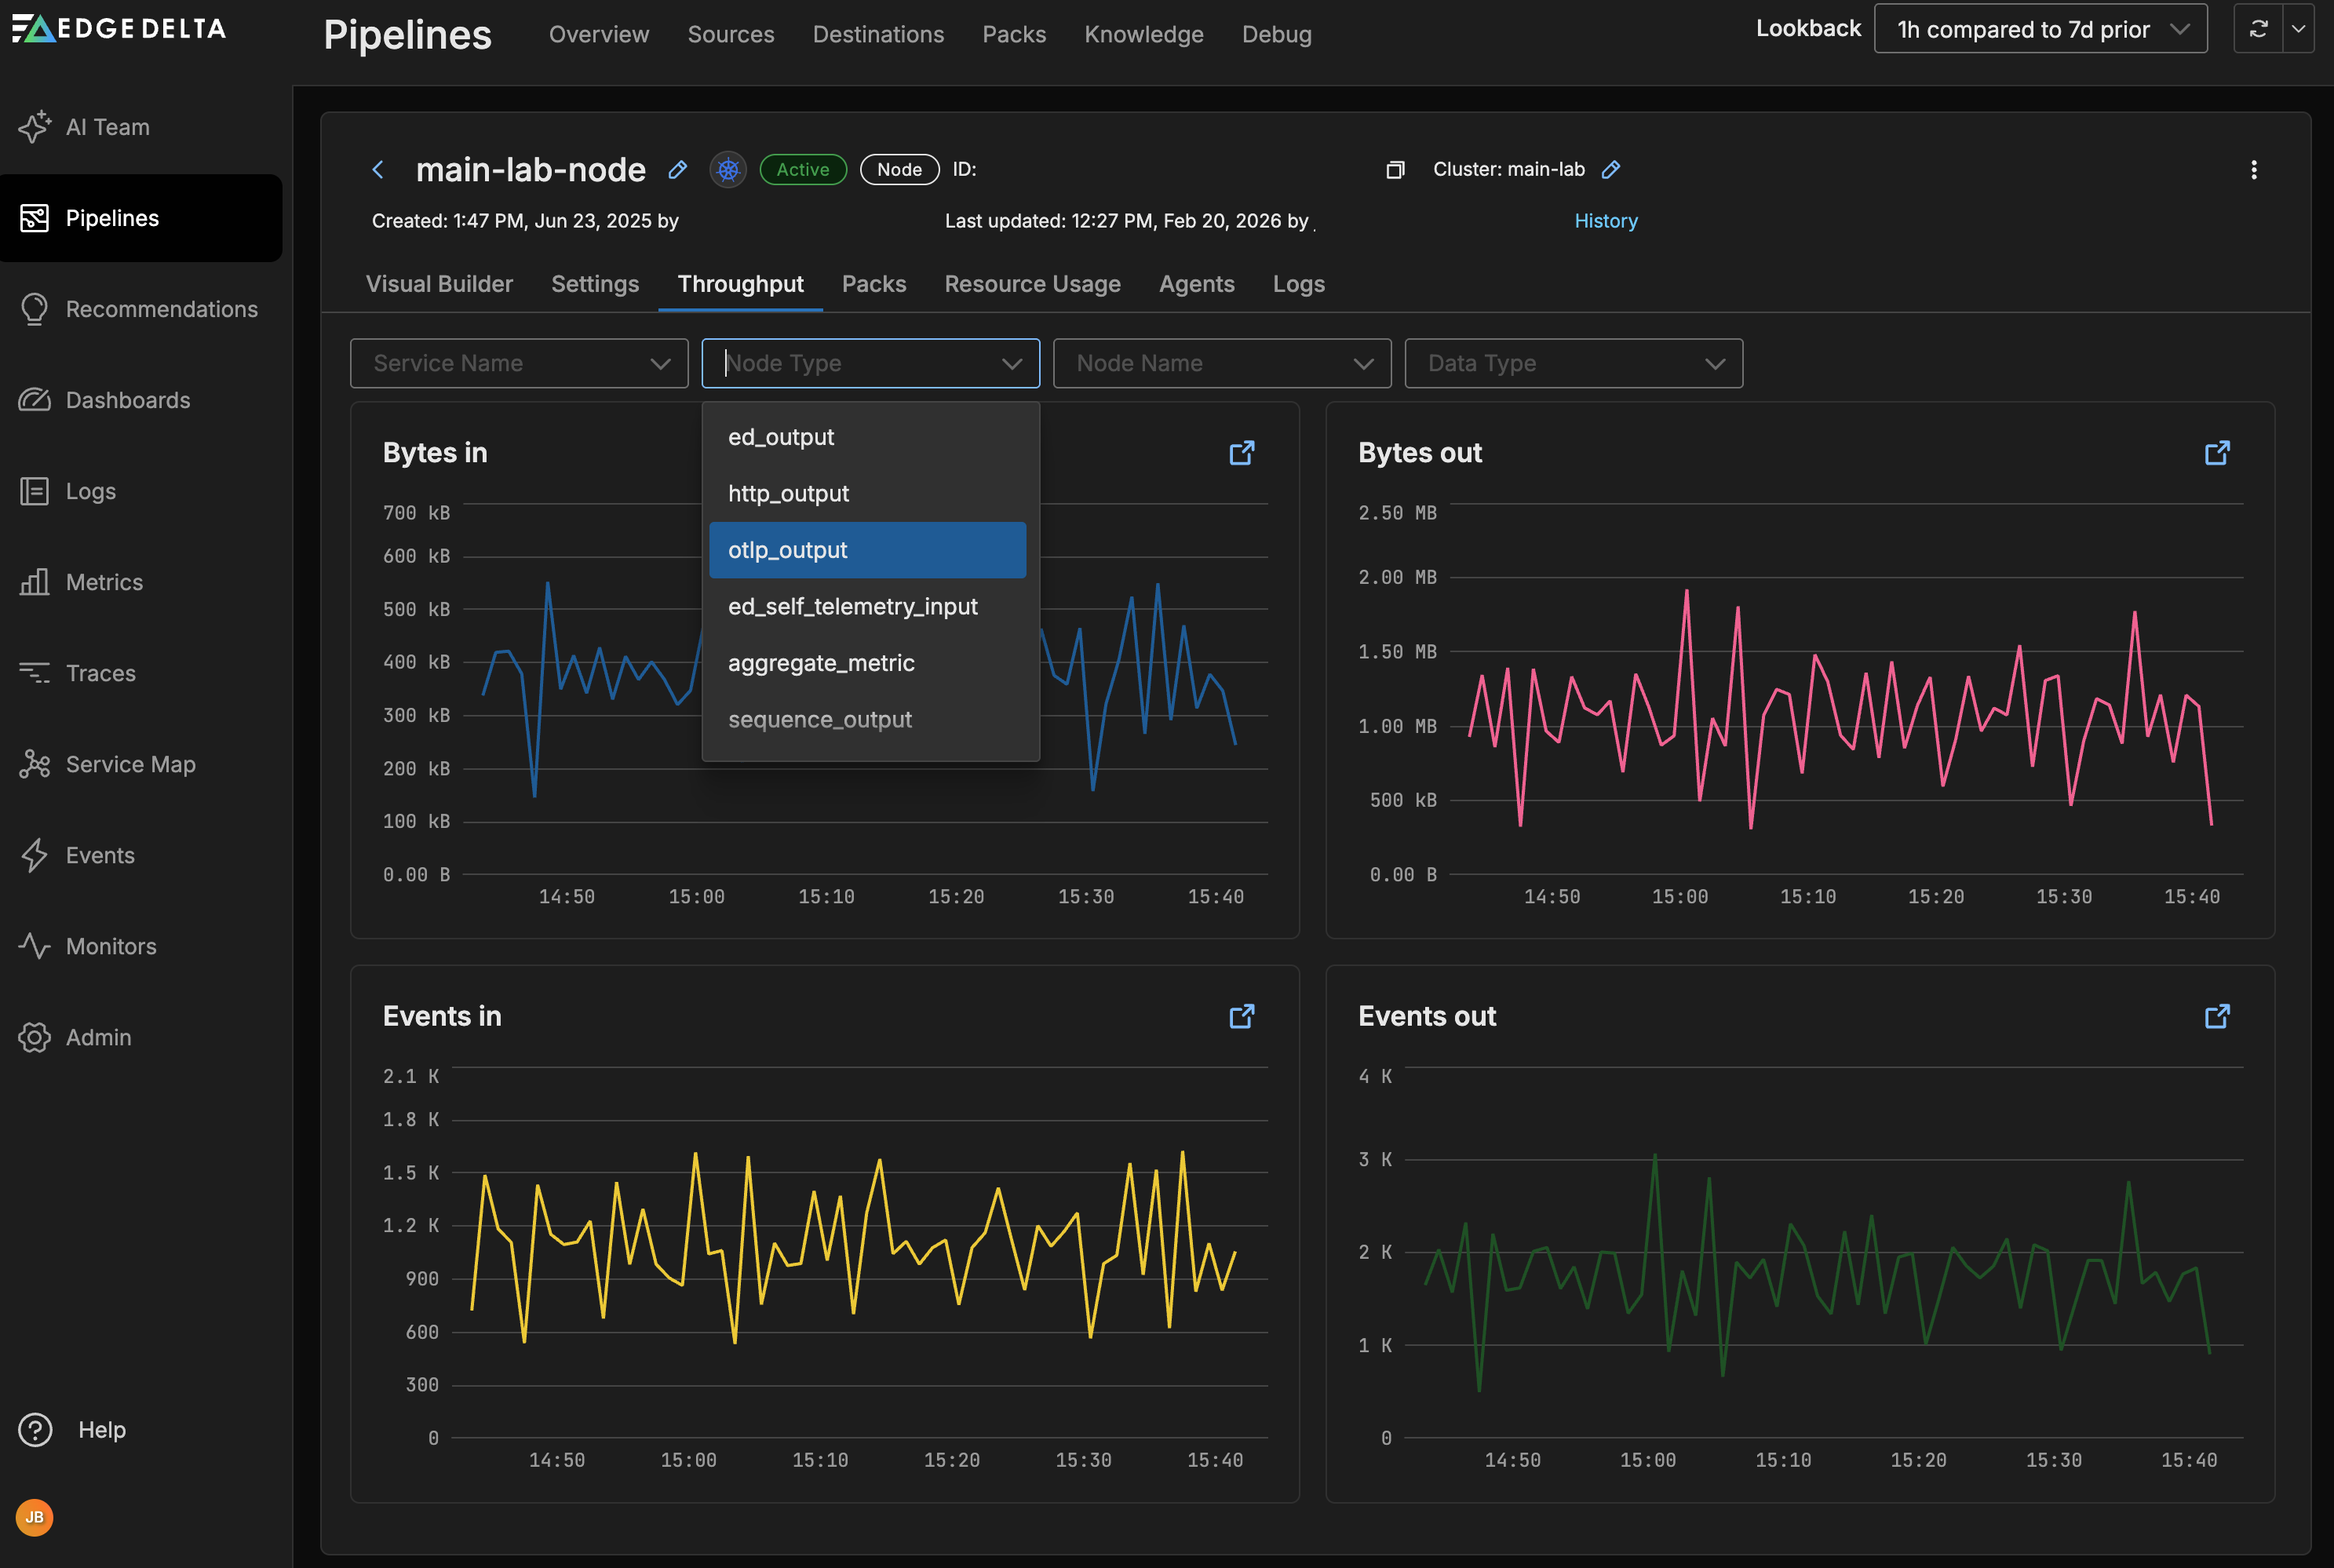
Task: Click the refresh icon in top bar
Action: [2258, 29]
